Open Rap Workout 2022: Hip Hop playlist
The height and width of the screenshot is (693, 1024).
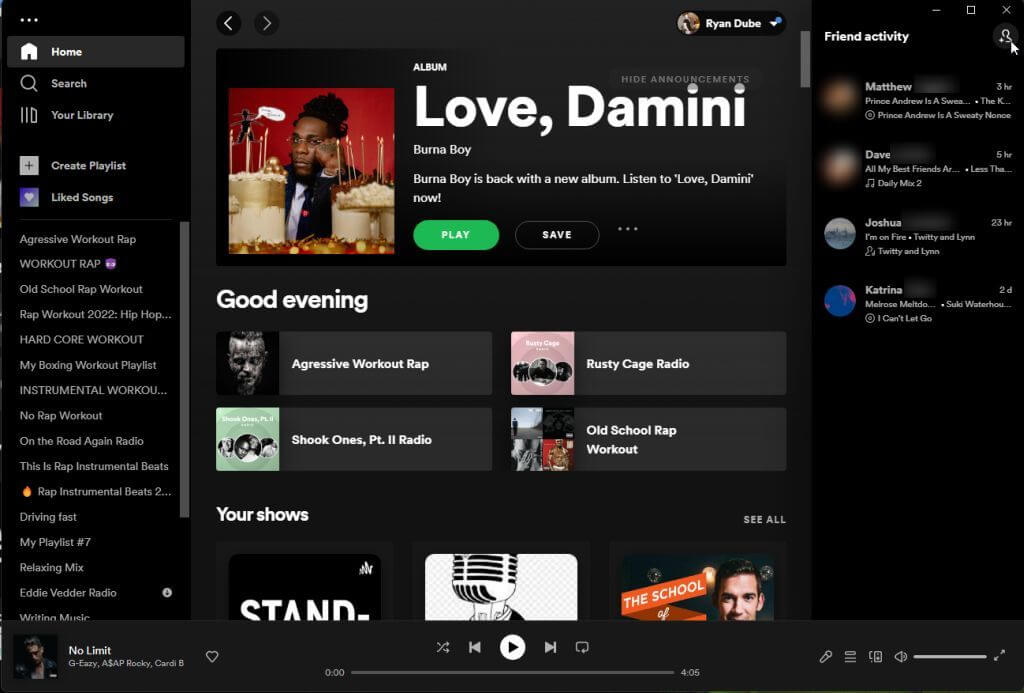click(95, 315)
